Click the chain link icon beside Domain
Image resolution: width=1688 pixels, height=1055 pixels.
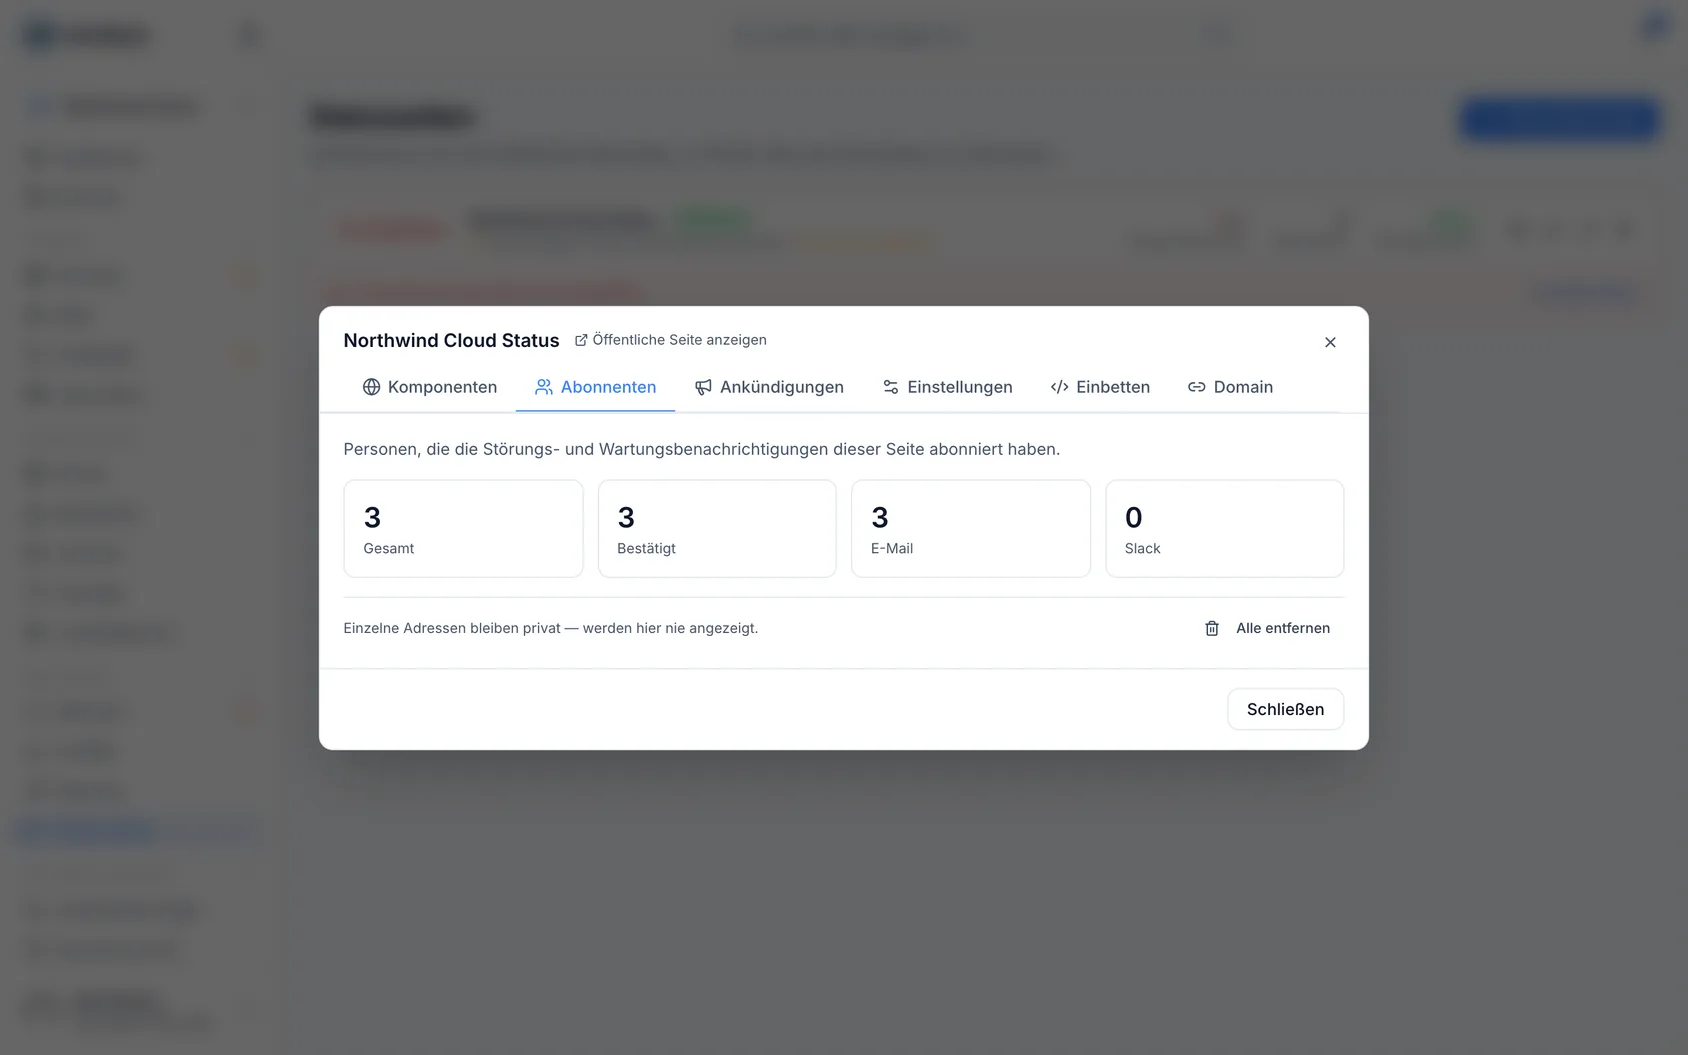1197,387
